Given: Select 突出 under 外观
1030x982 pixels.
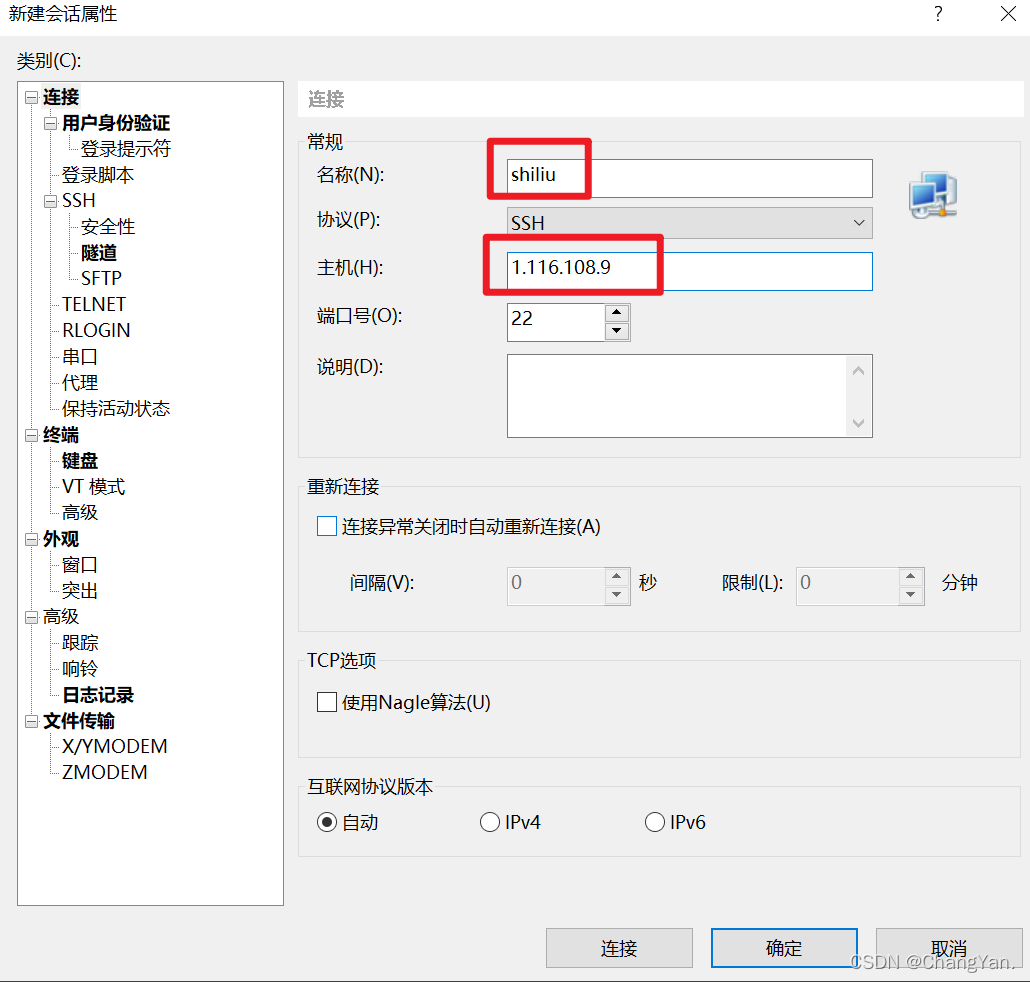Looking at the screenshot, I should (x=79, y=591).
